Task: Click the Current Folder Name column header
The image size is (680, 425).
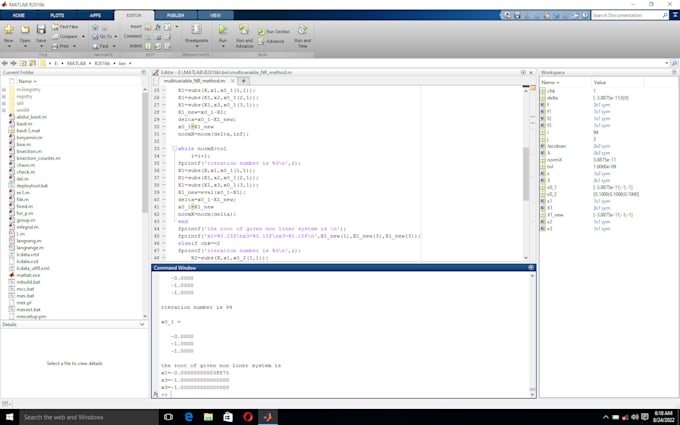Action: 27,81
